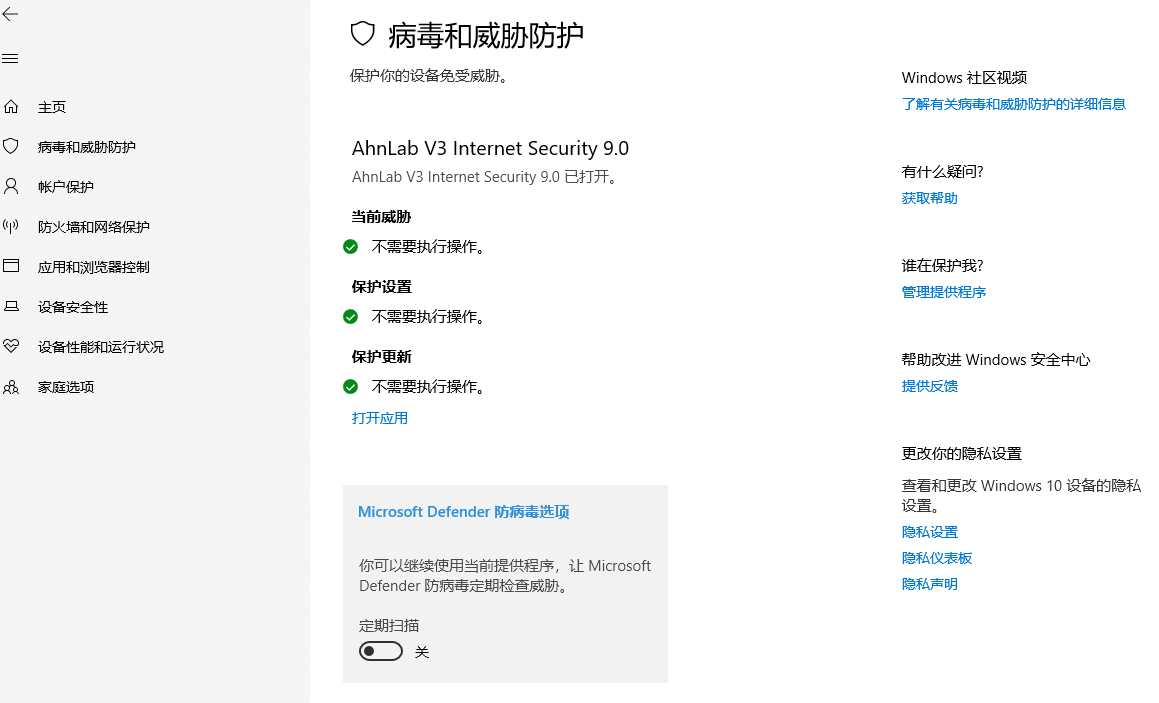The height and width of the screenshot is (703, 1159).
Task: Expand the navigation via hamburger menu
Action: 10,58
